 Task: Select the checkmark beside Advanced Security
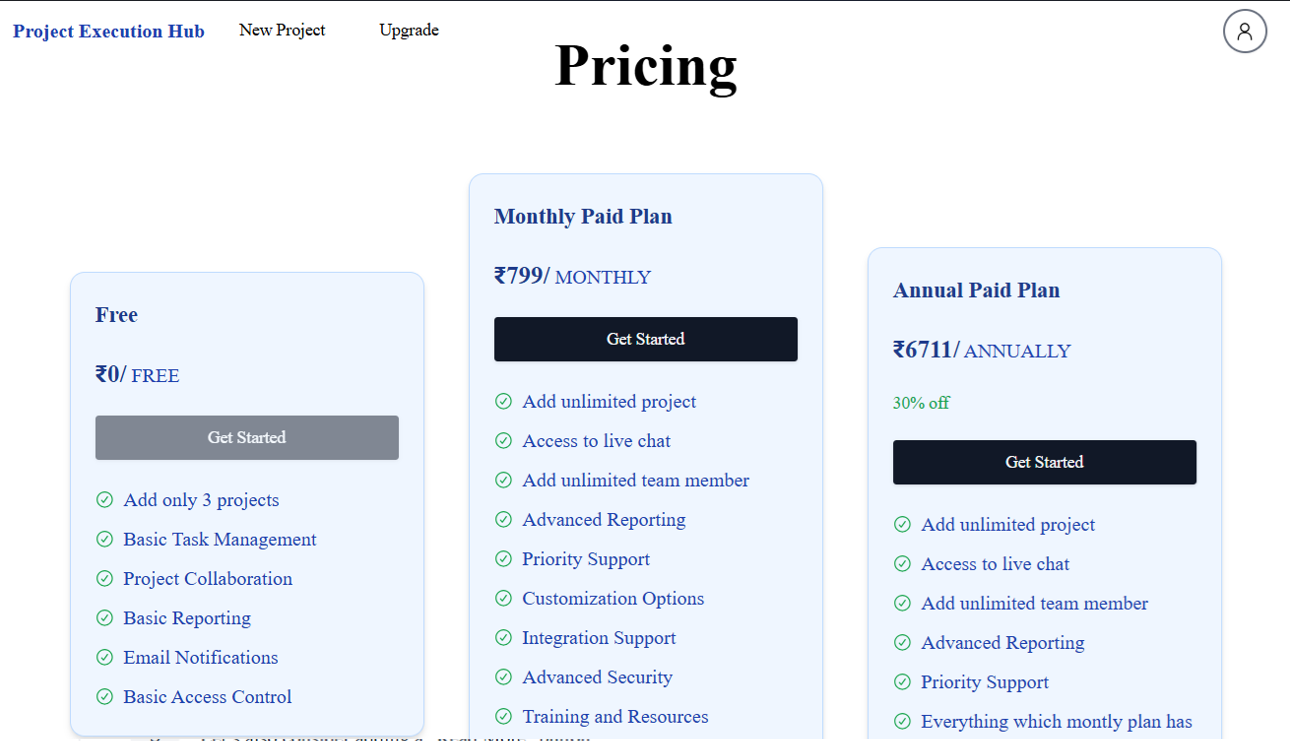coord(503,677)
